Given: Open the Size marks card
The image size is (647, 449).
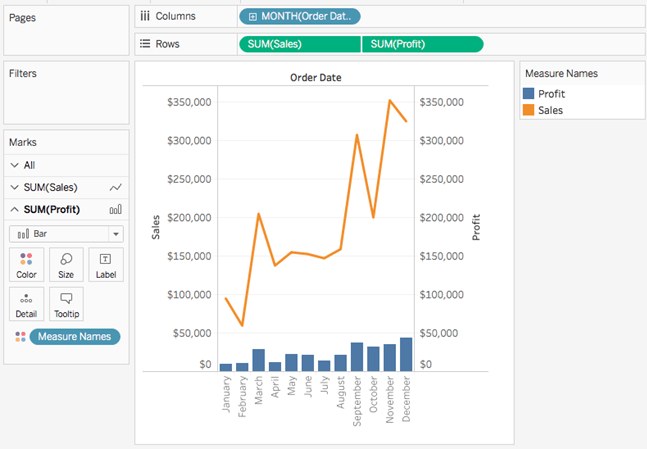Looking at the screenshot, I should (66, 264).
